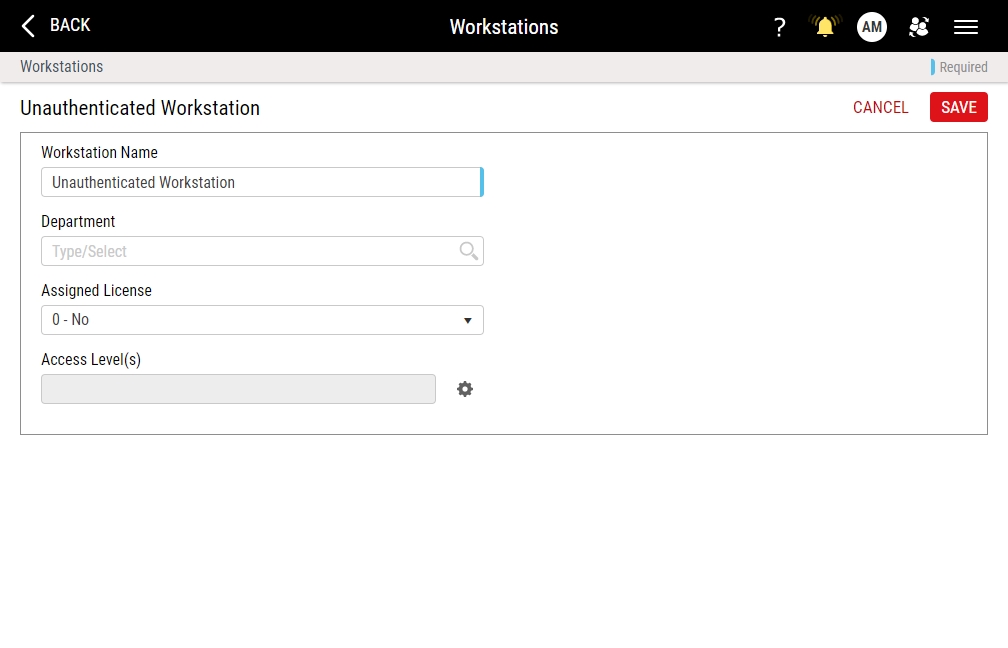Focus the Department Type/Select field
The image size is (1008, 648).
click(x=262, y=251)
